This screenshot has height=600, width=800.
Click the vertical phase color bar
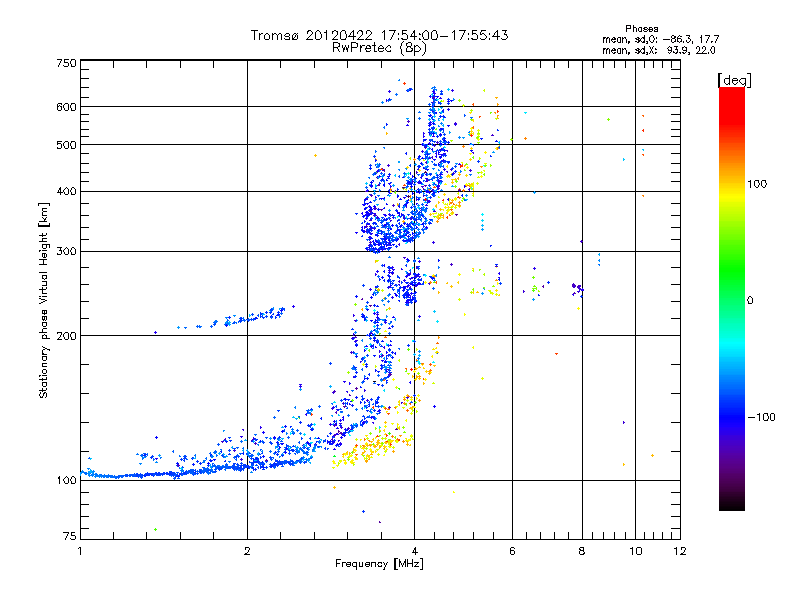click(732, 298)
